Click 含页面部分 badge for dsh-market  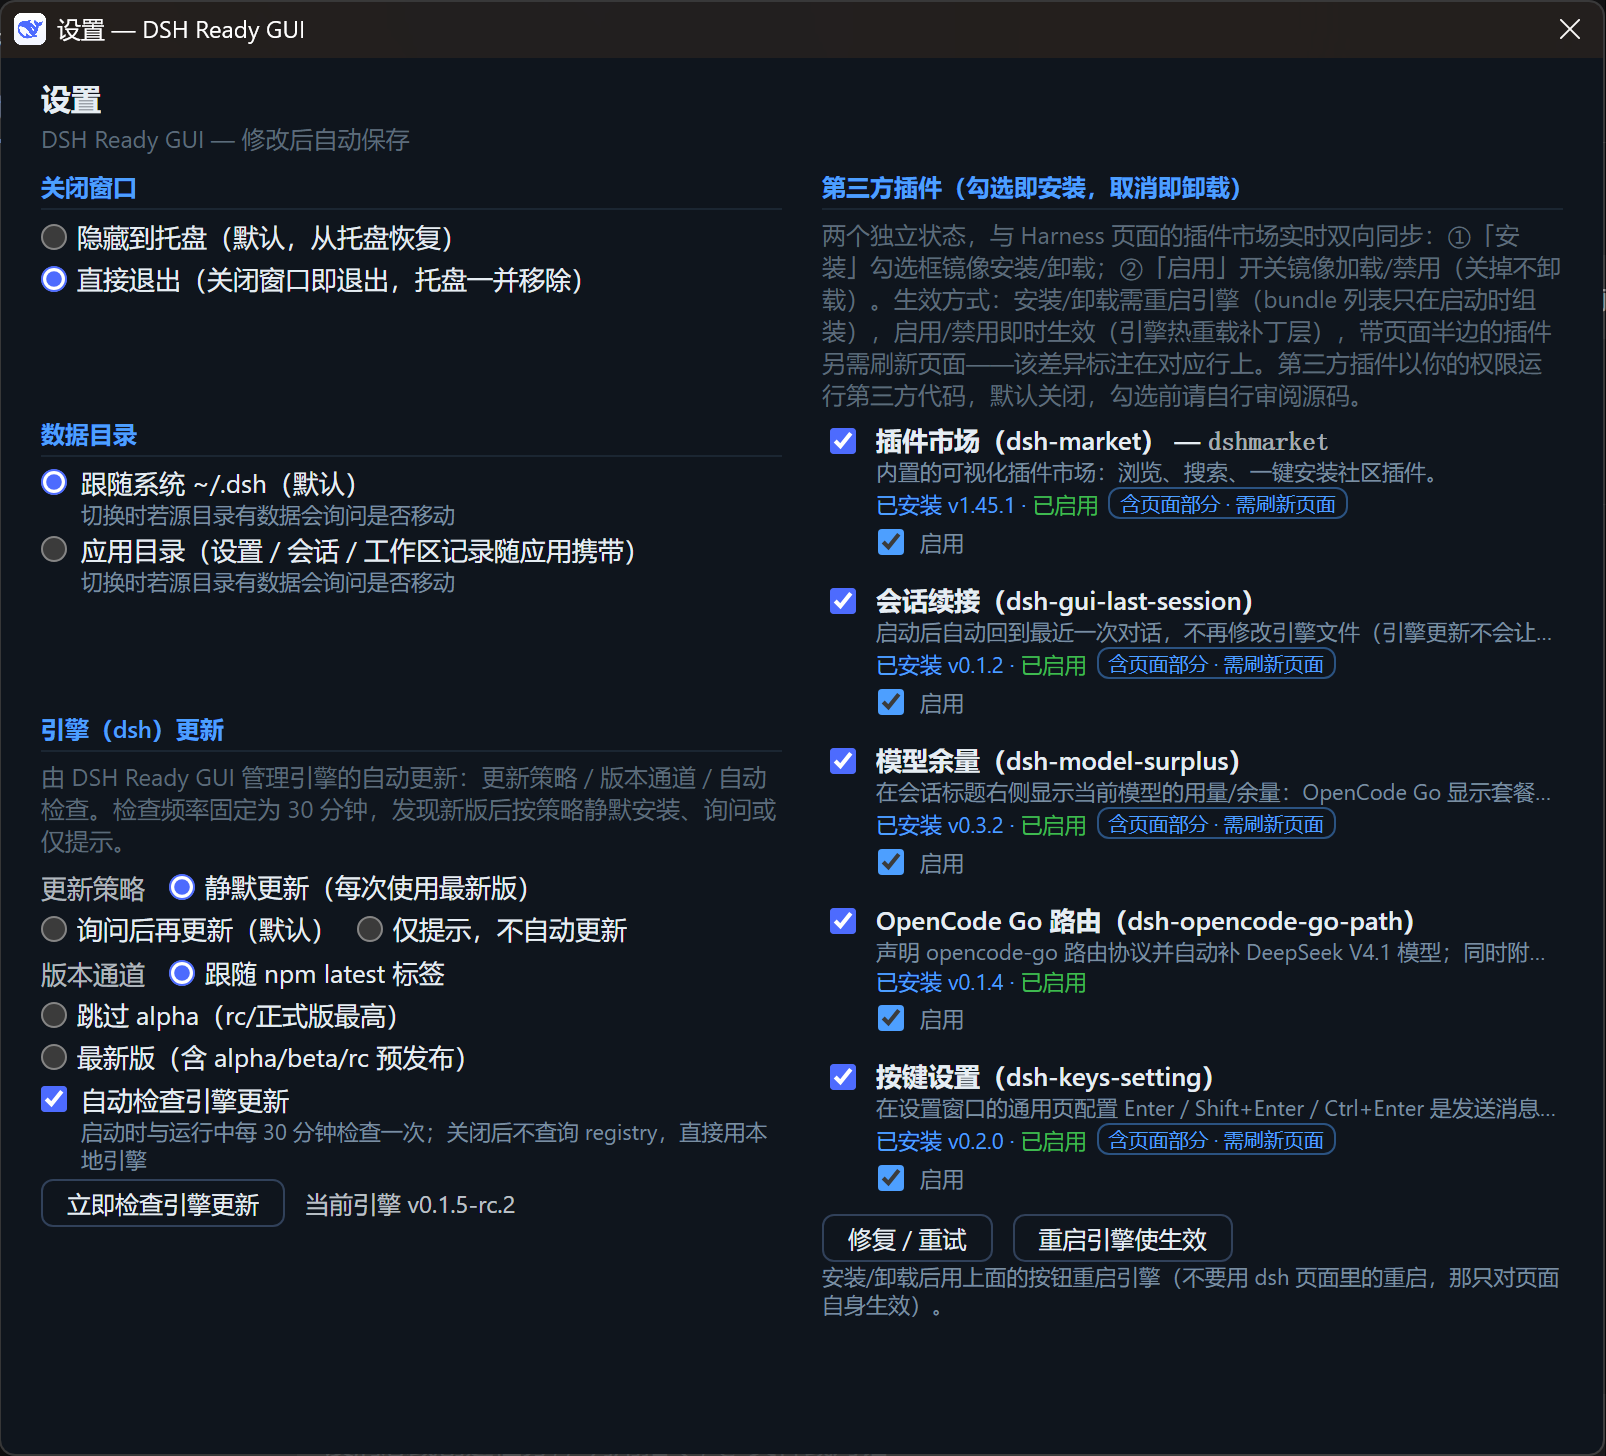tap(1228, 505)
